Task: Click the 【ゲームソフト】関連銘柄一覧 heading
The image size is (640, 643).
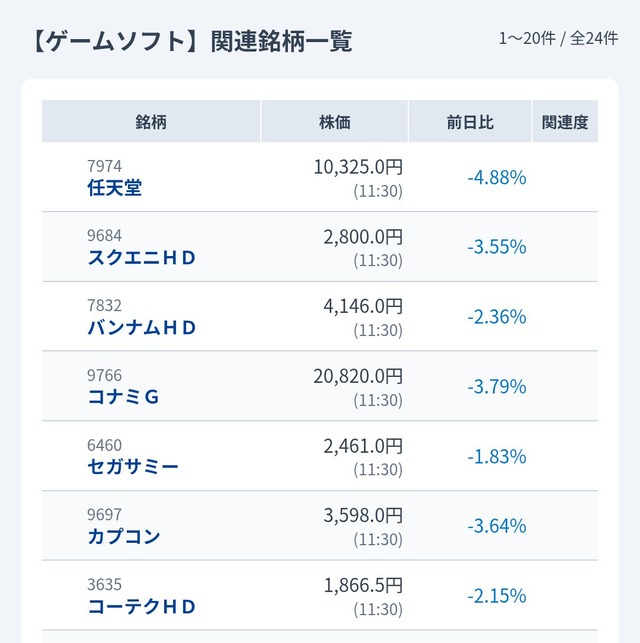Action: pos(186,41)
